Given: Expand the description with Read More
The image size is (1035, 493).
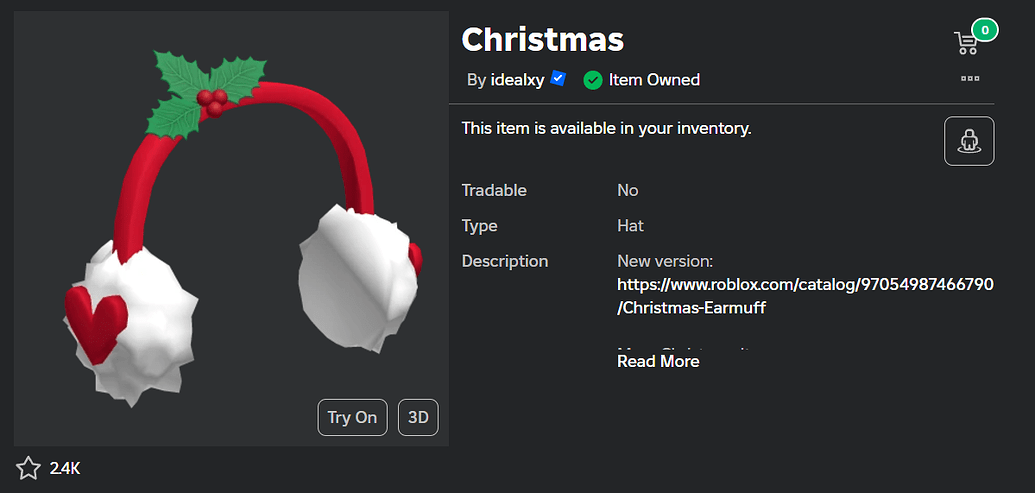Looking at the screenshot, I should click(658, 361).
